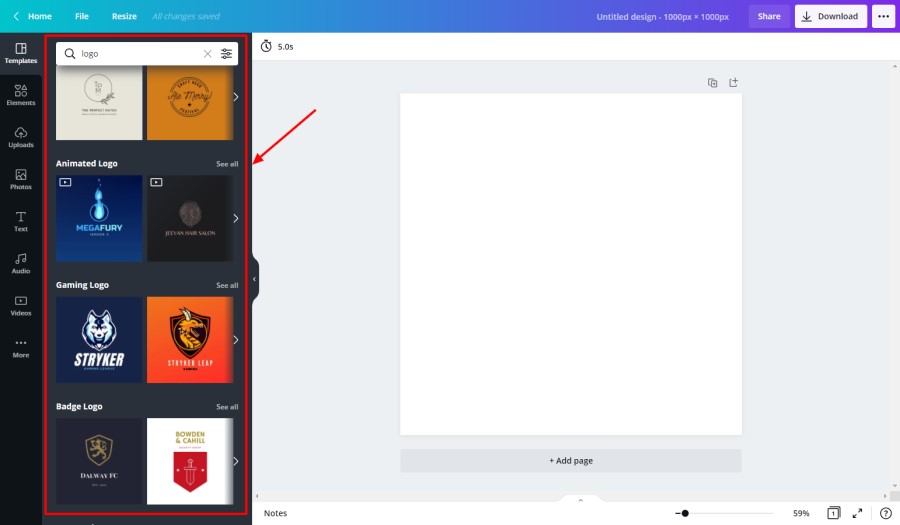Select the Megafury animated logo template

pos(99,218)
